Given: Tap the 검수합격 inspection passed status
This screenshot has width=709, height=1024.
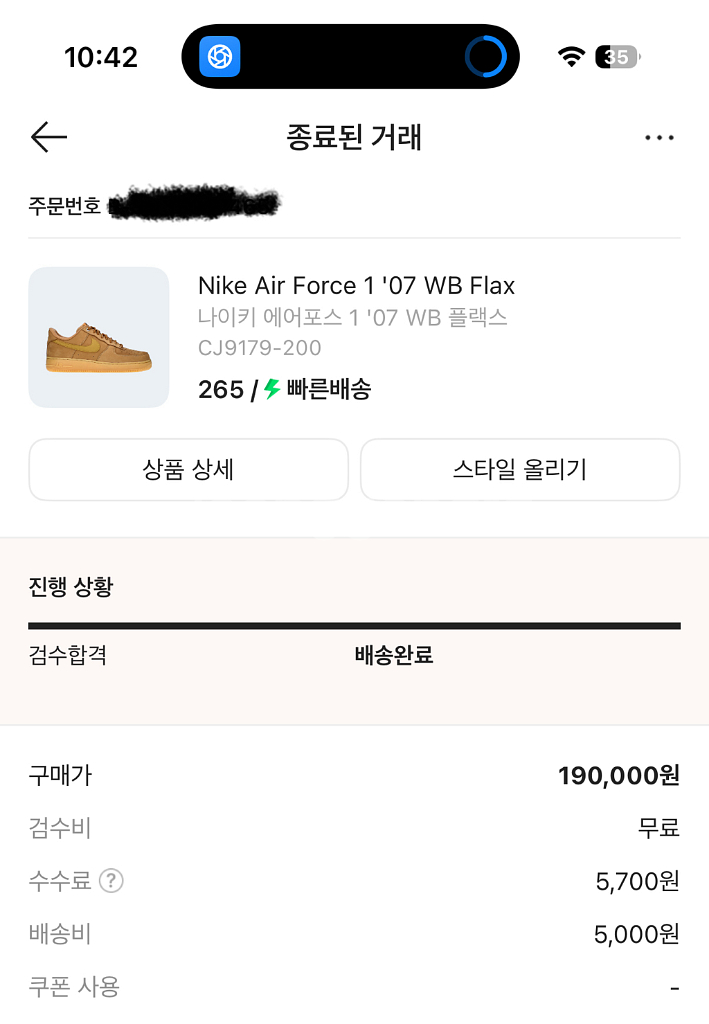Looking at the screenshot, I should [x=68, y=656].
